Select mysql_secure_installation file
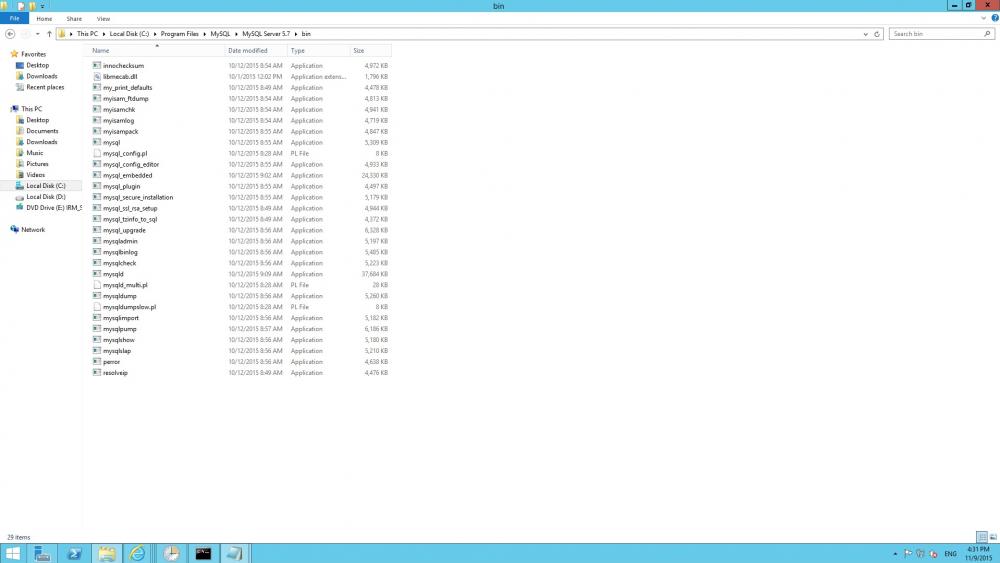The image size is (1000, 563). [x=138, y=197]
